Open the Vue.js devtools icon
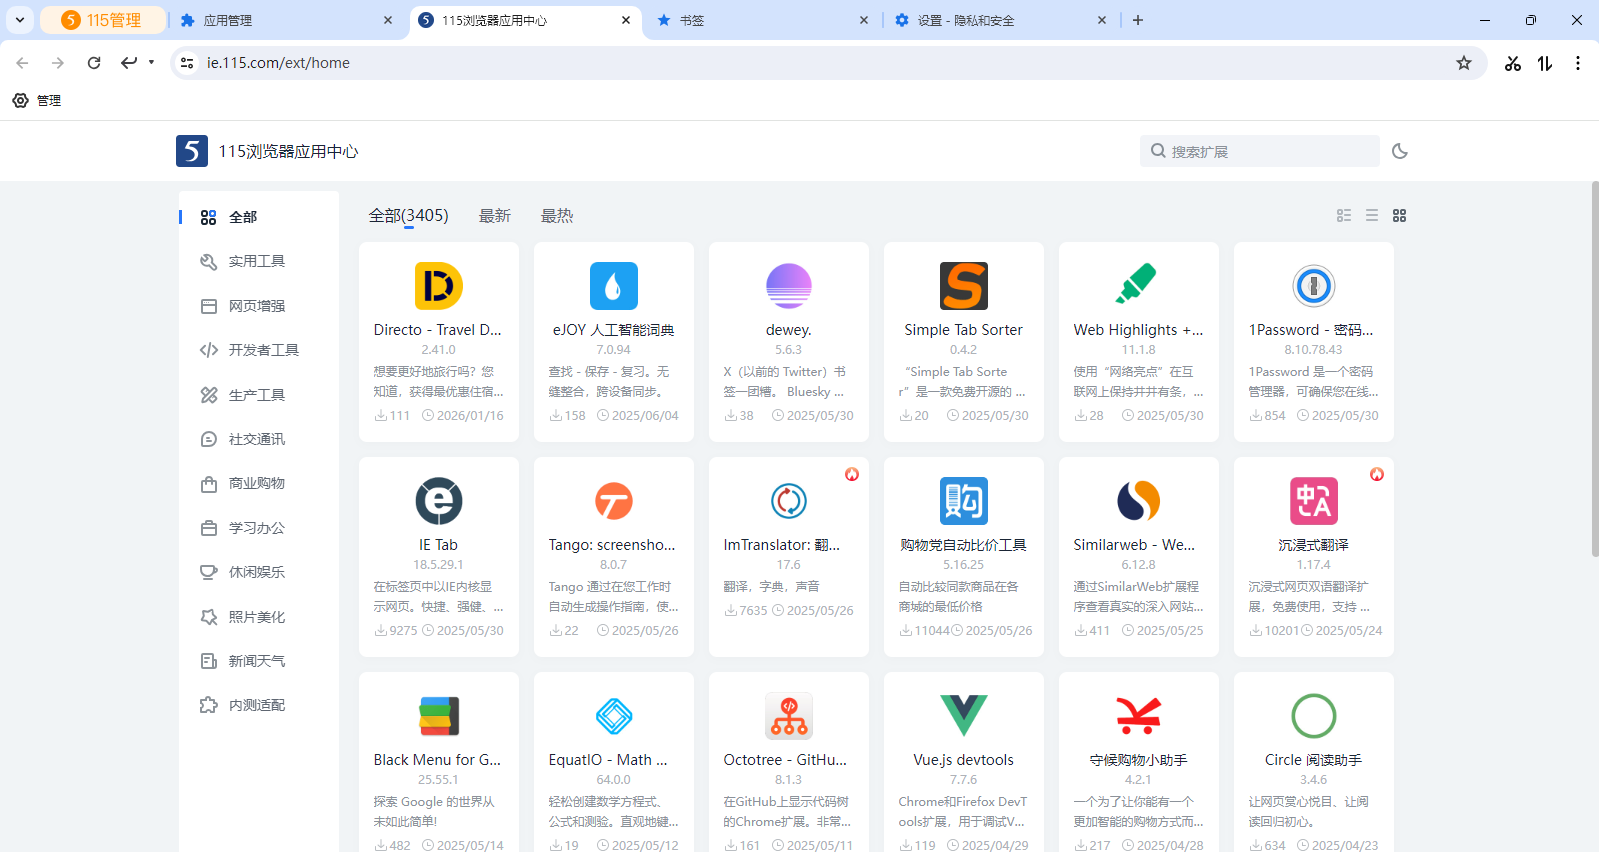This screenshot has width=1599, height=852. pyautogui.click(x=963, y=716)
